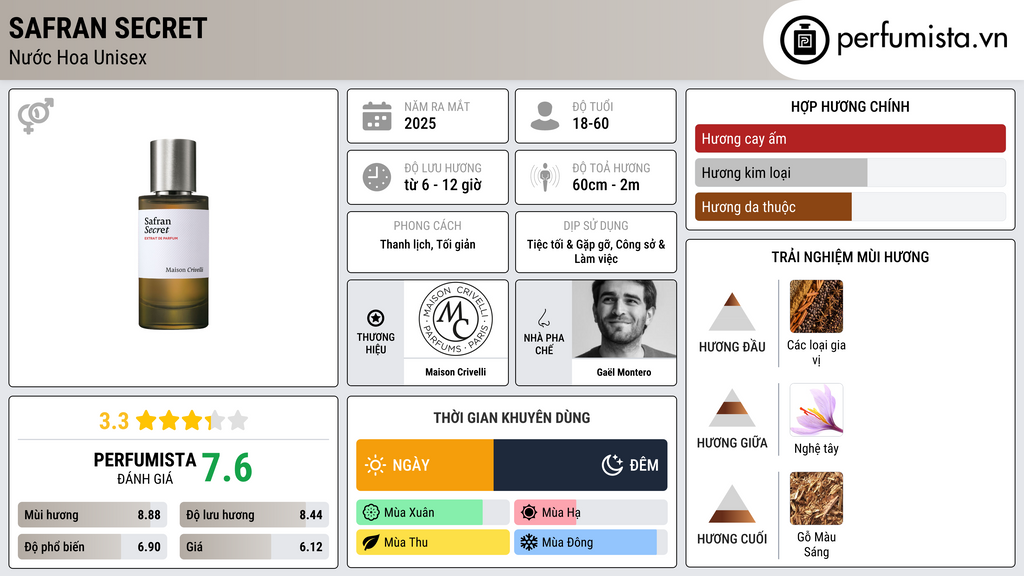1024x576 pixels.
Task: Select the dark Đêm segment
Action: tap(581, 465)
